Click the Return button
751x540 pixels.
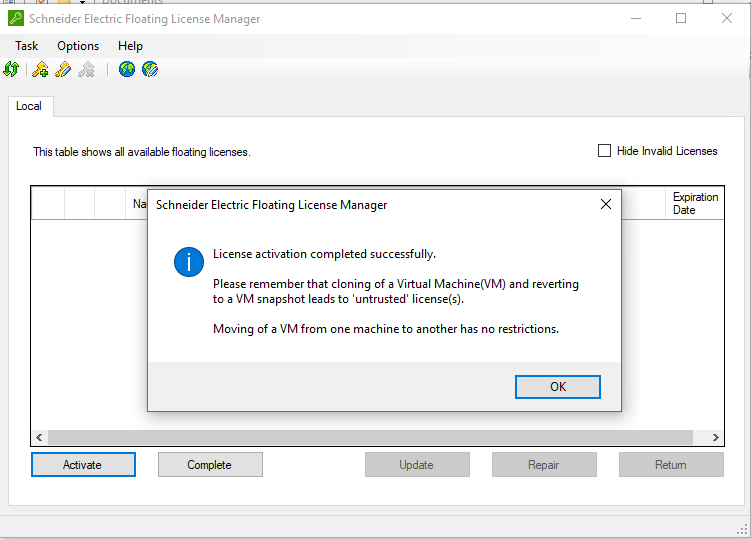[x=671, y=465]
